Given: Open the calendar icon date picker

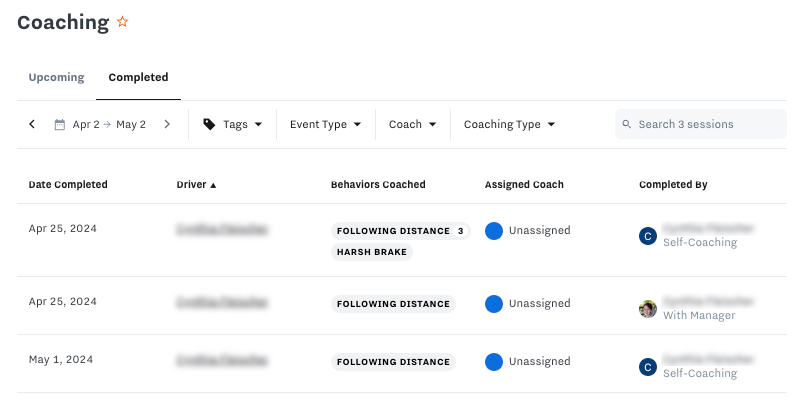Looking at the screenshot, I should 60,124.
